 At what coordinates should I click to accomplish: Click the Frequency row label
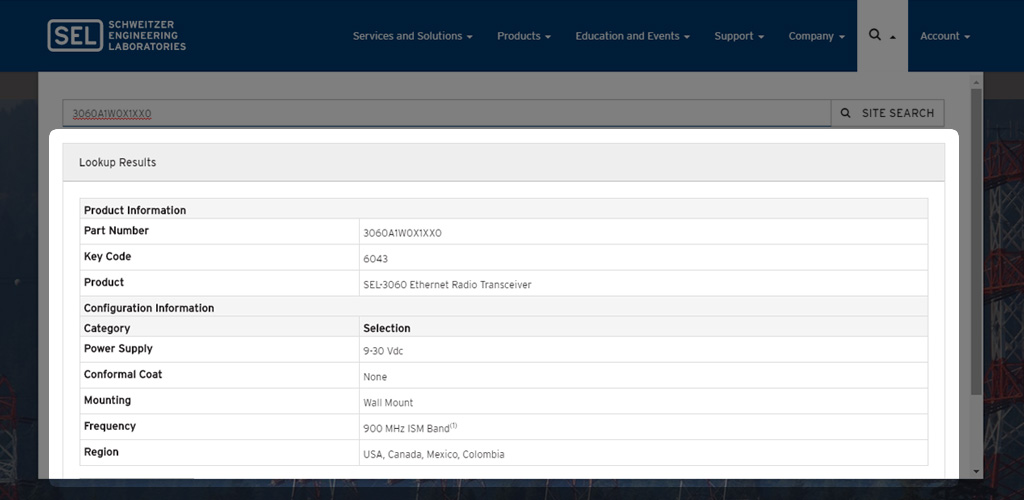[x=110, y=426]
